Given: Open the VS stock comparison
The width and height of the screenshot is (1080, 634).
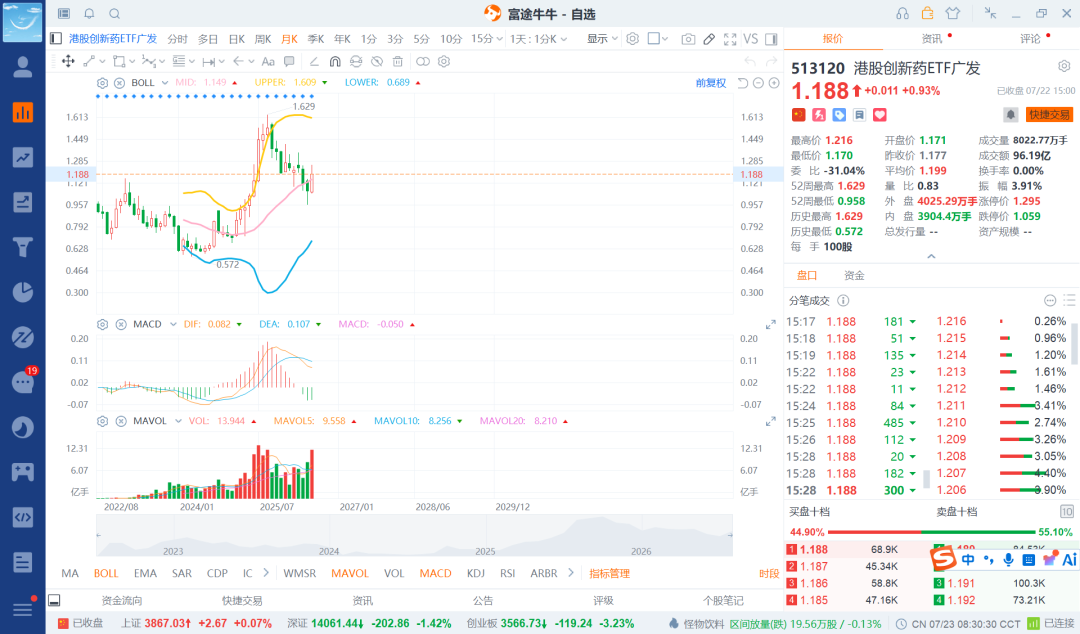Looking at the screenshot, I should pos(751,39).
